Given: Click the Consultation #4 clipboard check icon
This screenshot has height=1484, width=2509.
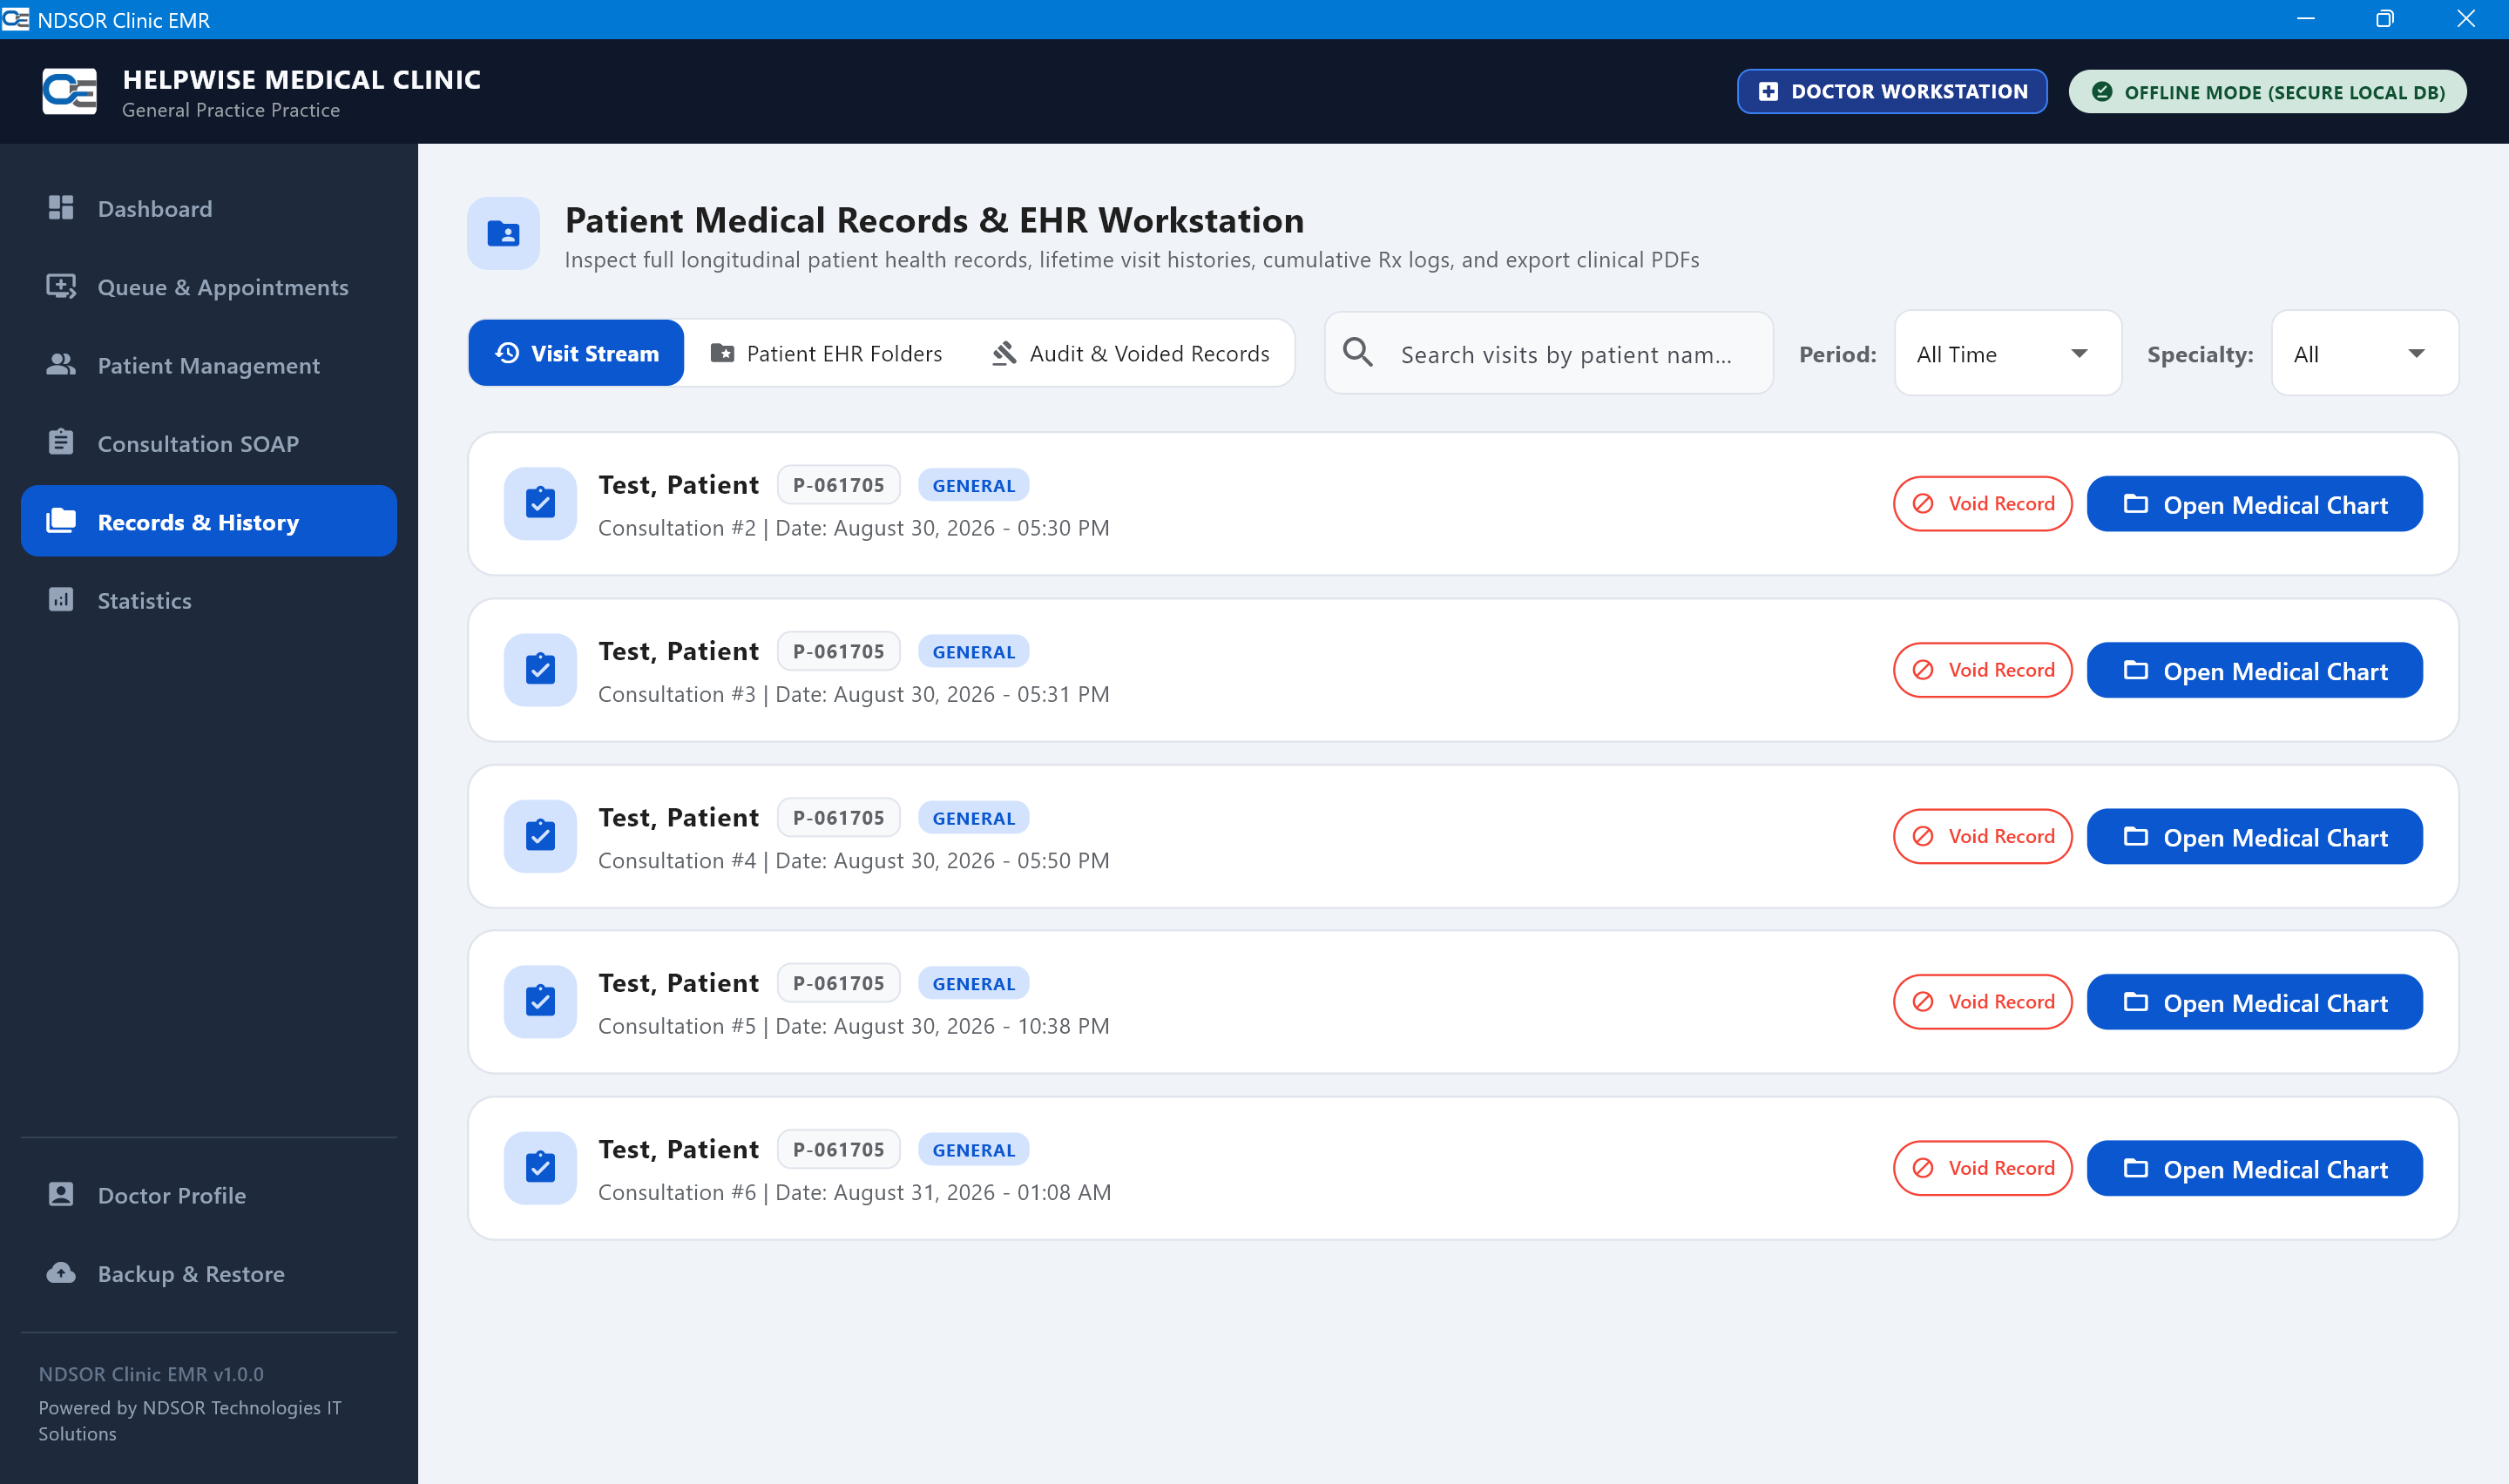Looking at the screenshot, I should (540, 836).
